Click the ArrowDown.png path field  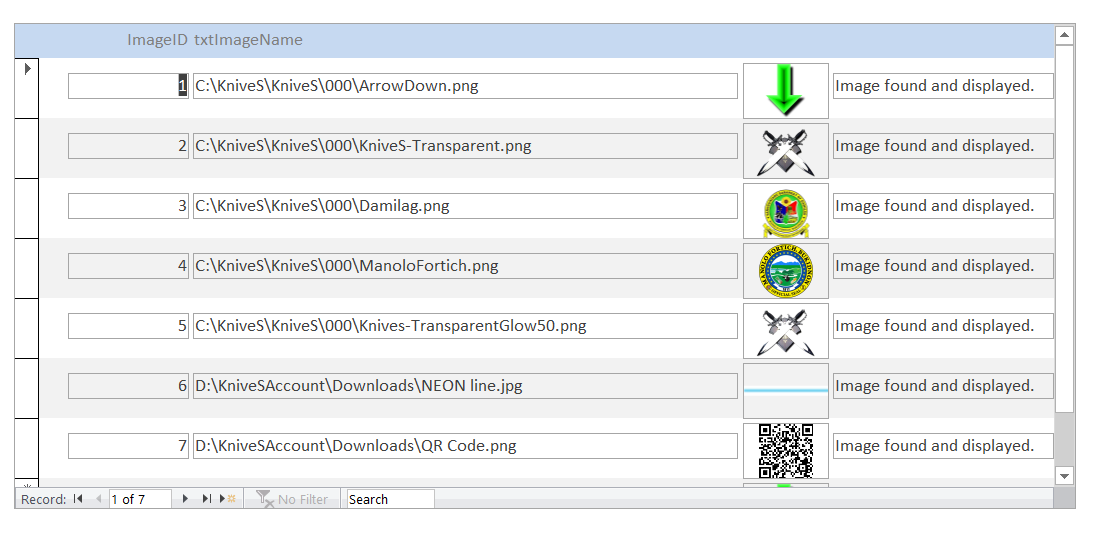point(465,86)
